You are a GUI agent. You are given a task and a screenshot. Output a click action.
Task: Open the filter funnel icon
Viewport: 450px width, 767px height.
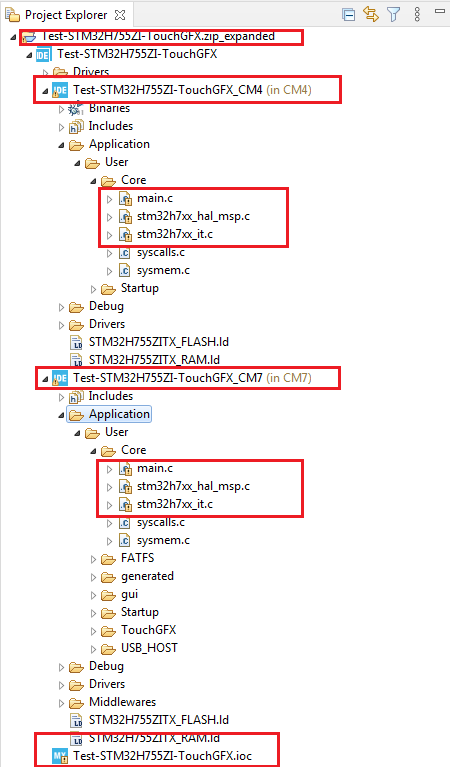coord(393,14)
